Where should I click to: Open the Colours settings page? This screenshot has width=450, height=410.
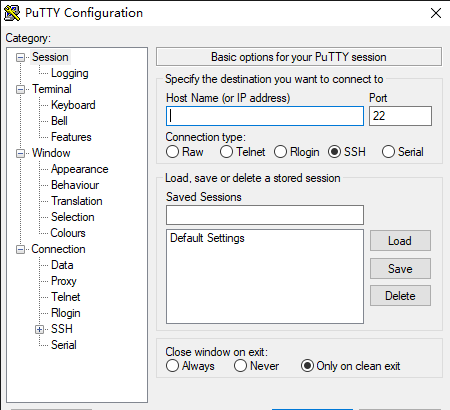[x=68, y=233]
